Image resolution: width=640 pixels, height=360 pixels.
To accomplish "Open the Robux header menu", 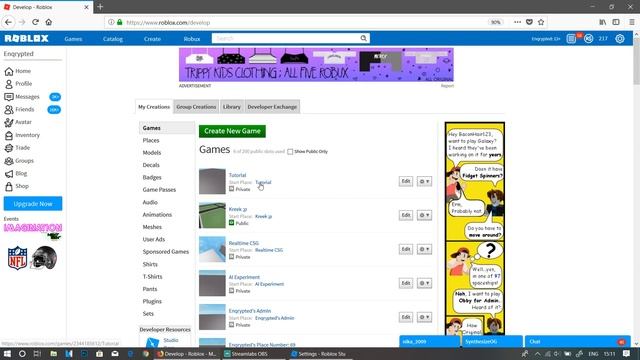I will tap(192, 39).
